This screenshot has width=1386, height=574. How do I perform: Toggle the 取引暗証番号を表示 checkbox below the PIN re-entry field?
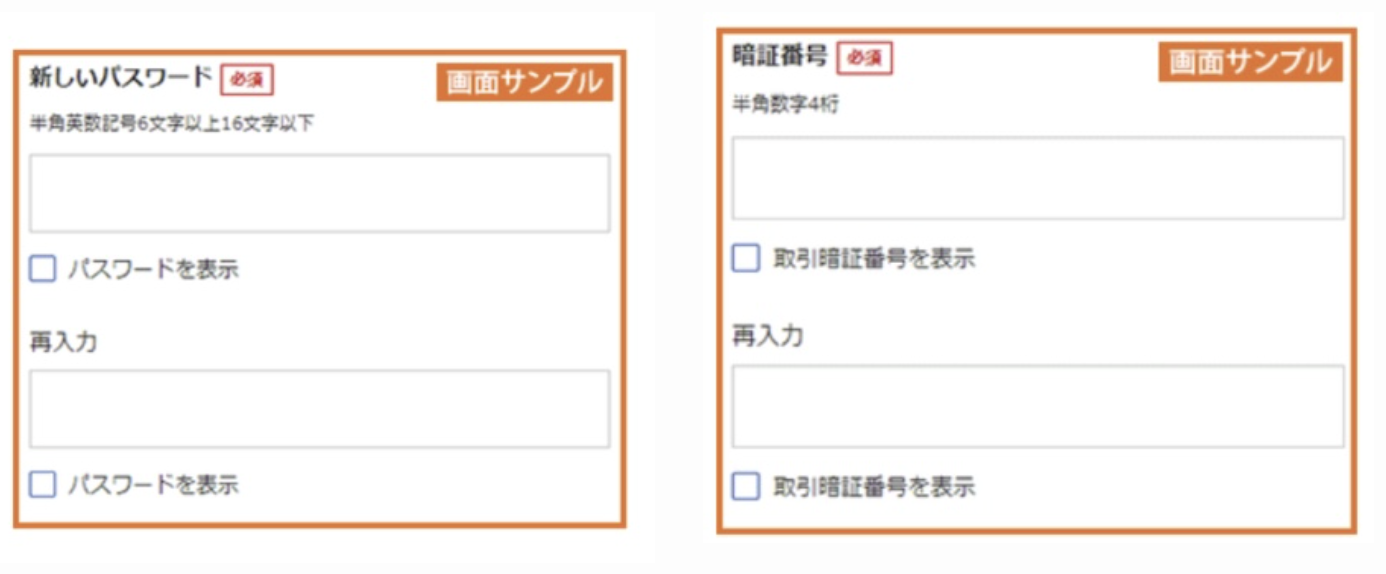(746, 487)
